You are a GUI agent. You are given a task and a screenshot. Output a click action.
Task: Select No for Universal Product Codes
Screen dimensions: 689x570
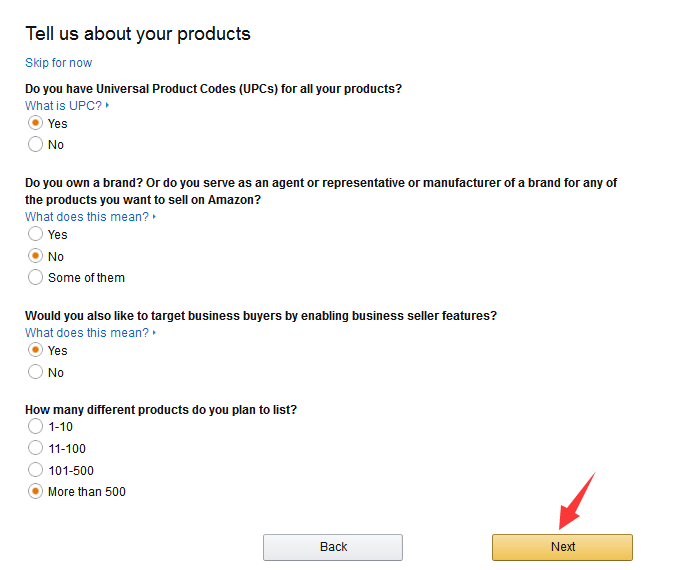click(x=36, y=144)
